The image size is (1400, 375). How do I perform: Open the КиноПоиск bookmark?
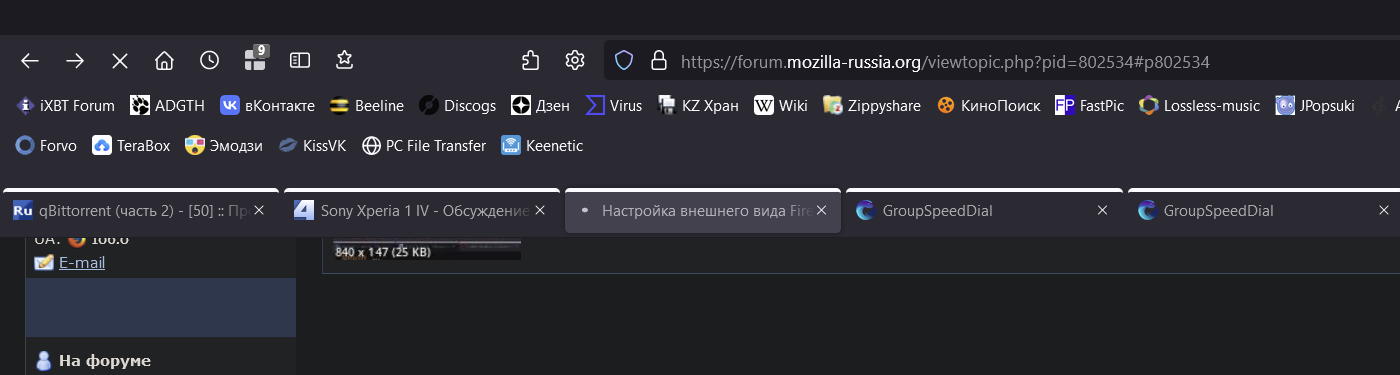[988, 105]
